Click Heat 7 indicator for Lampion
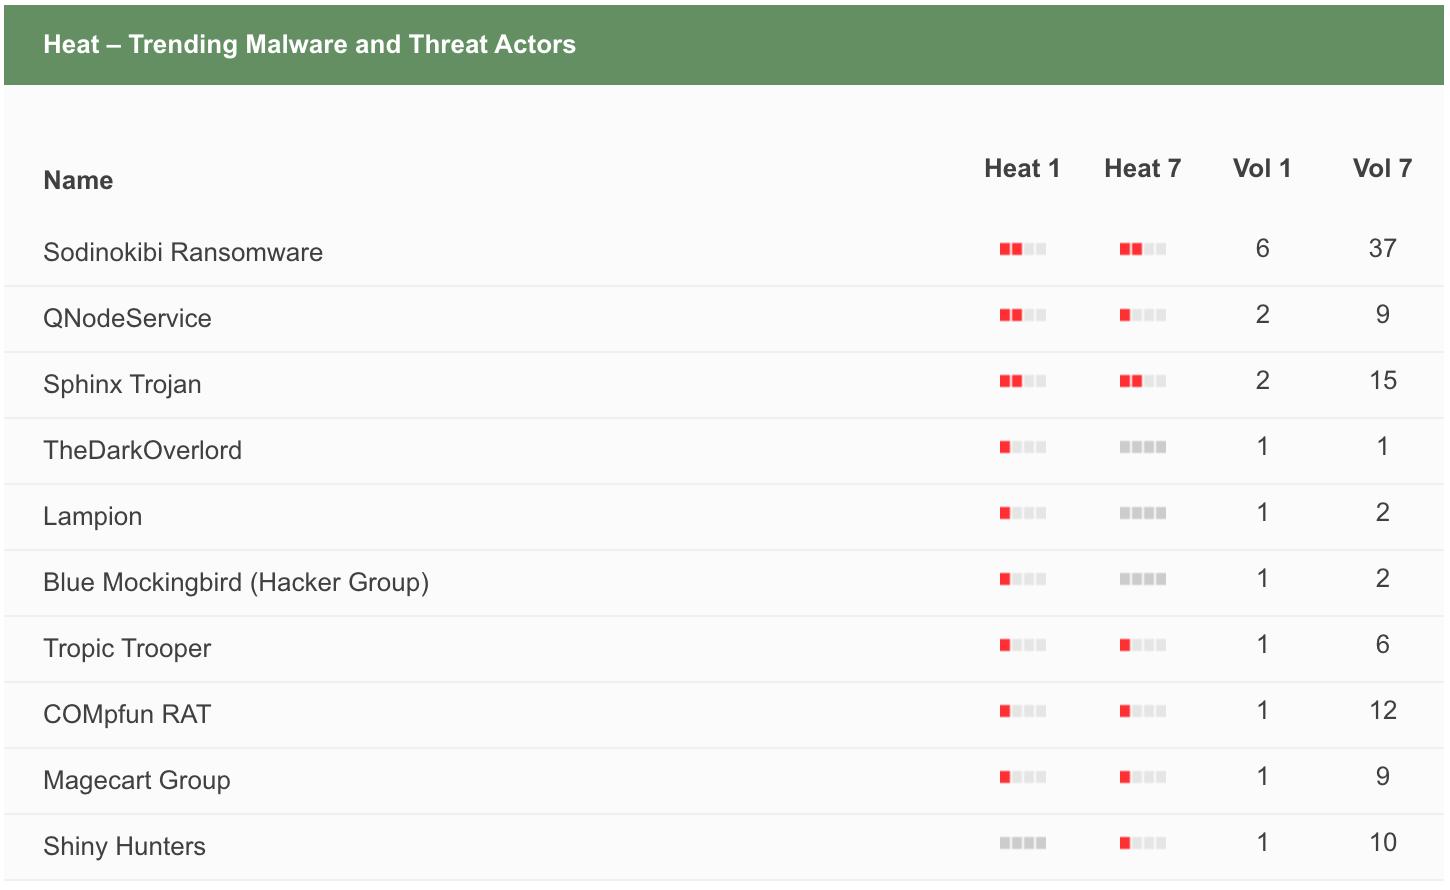The image size is (1450, 890). [1142, 513]
